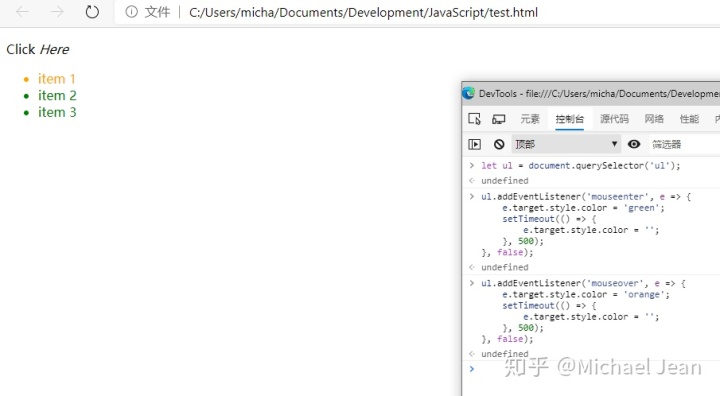Image resolution: width=720 pixels, height=396 pixels.
Task: Click the 'item 1' list entry
Action: point(56,79)
